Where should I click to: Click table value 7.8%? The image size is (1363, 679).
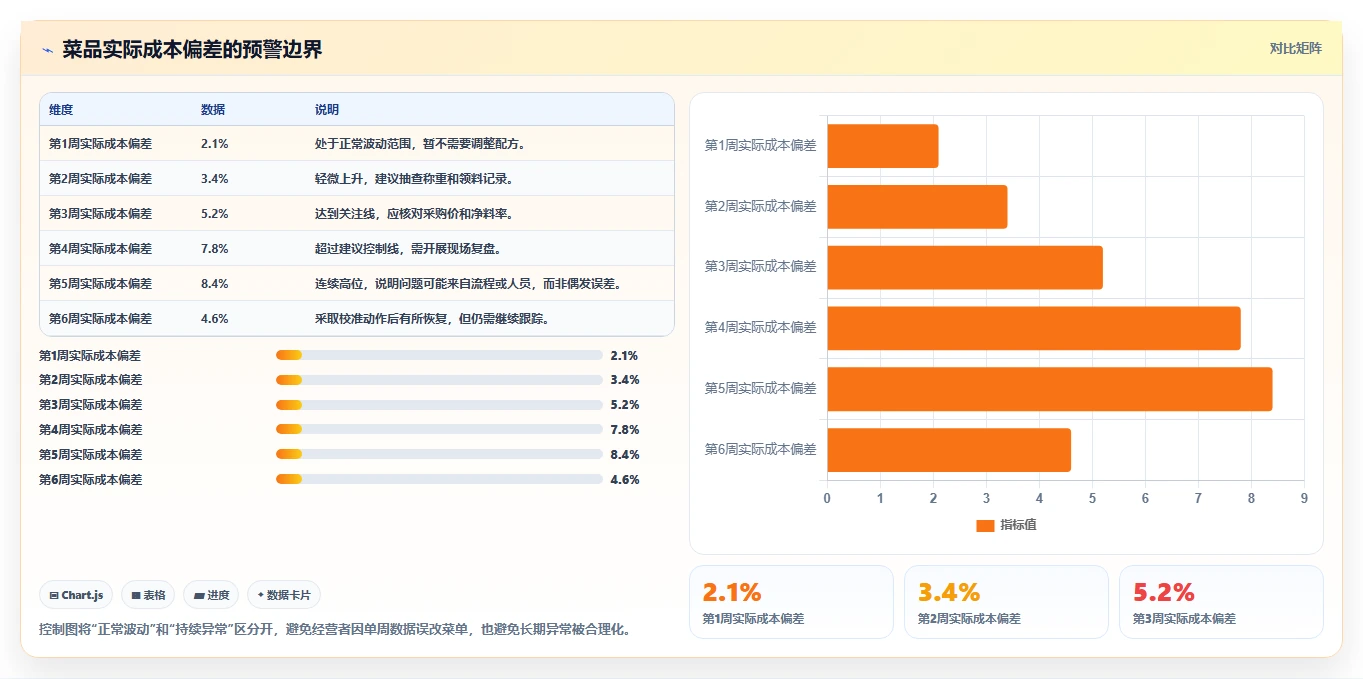[x=215, y=249]
